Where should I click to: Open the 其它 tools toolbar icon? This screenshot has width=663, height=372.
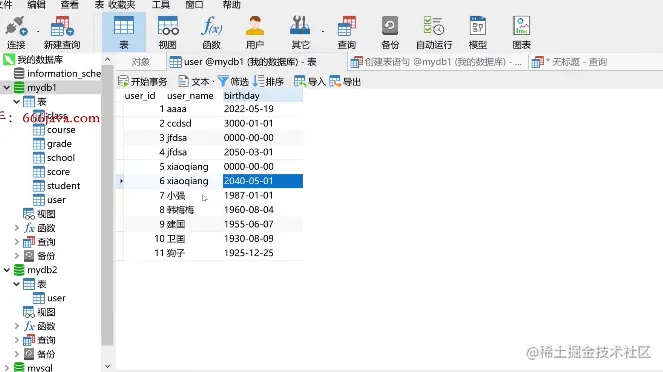click(300, 32)
